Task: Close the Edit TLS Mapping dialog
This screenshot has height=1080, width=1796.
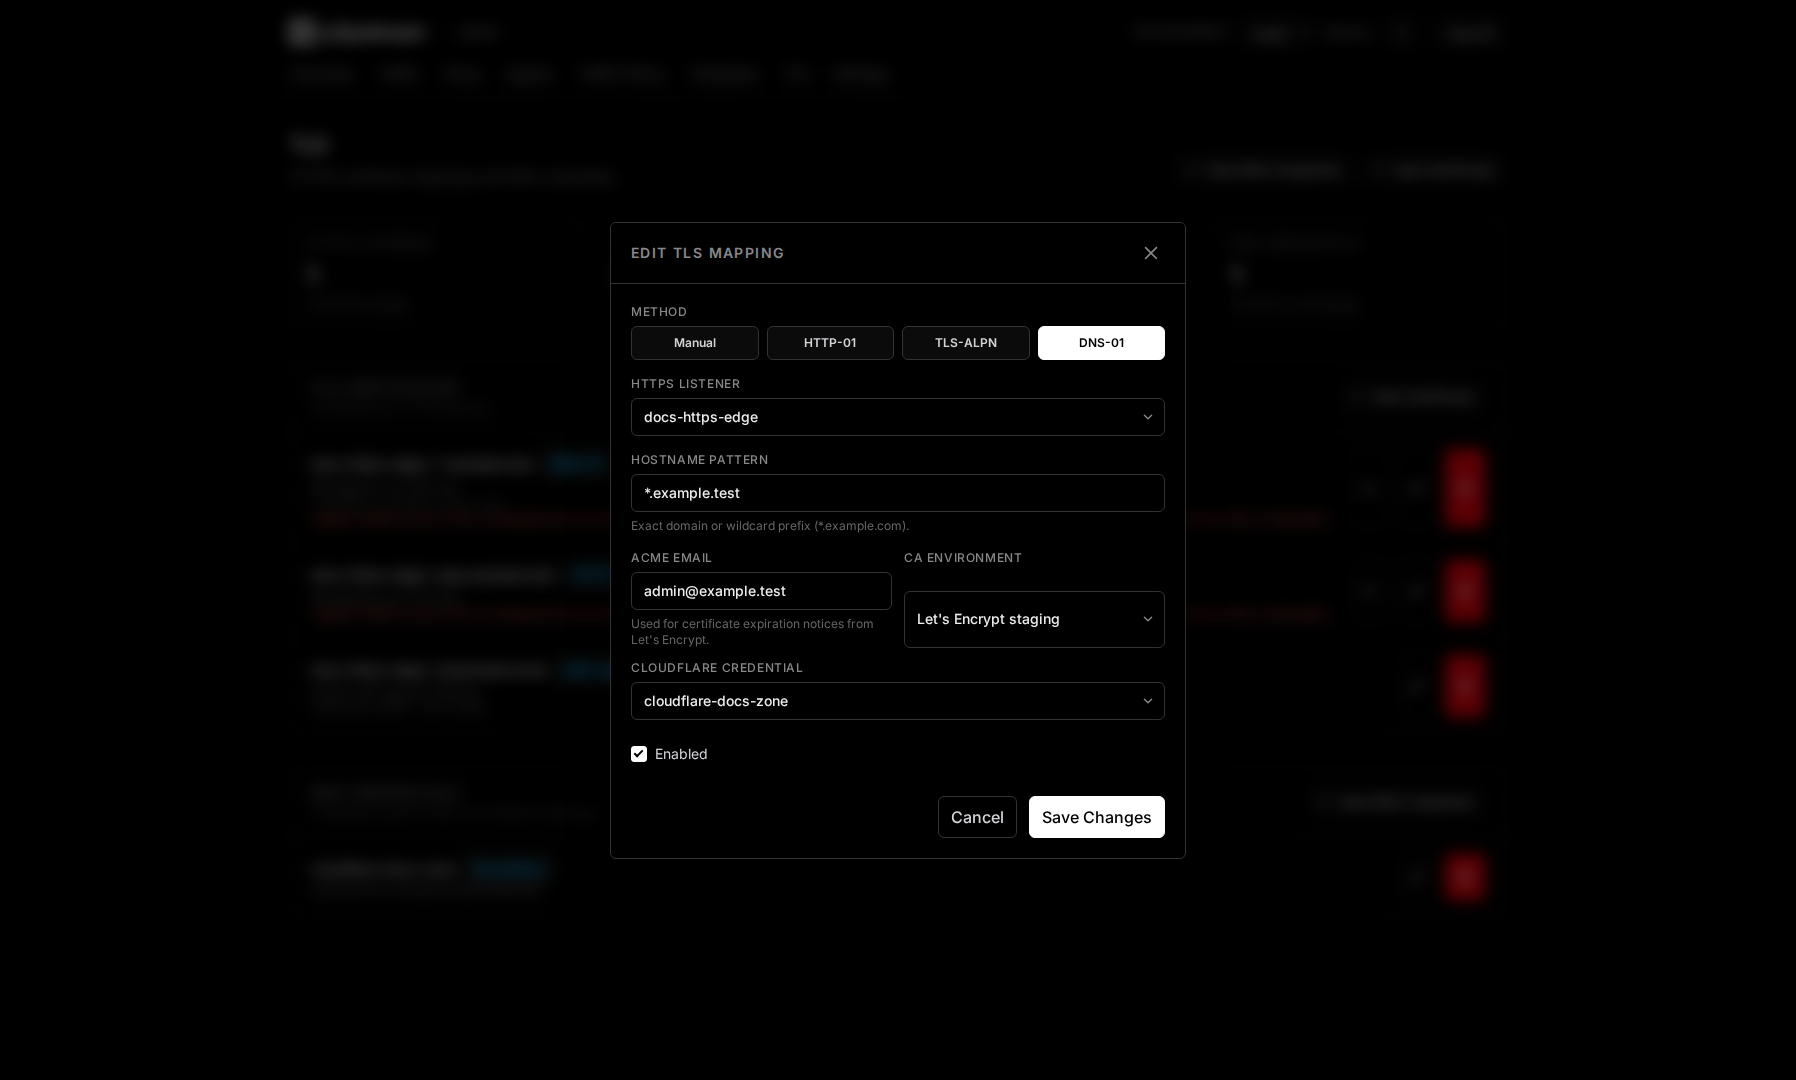Action: tap(1151, 253)
